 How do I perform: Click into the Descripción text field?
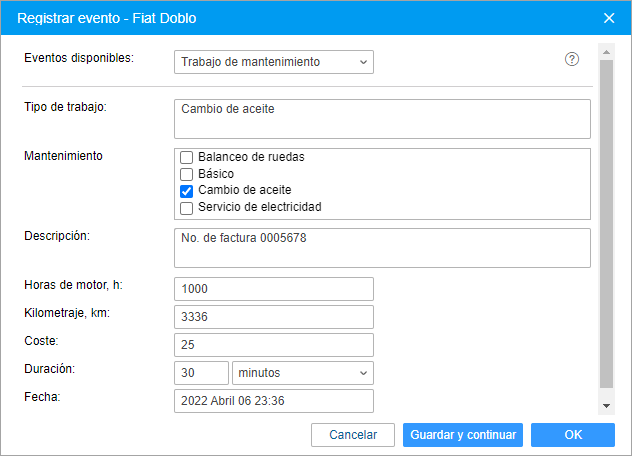[382, 248]
